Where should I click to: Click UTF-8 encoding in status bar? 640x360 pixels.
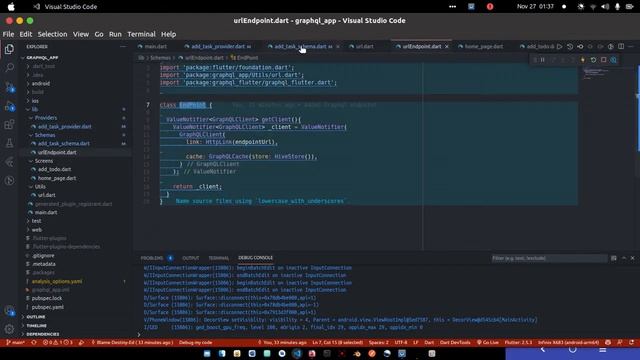(x=401, y=342)
